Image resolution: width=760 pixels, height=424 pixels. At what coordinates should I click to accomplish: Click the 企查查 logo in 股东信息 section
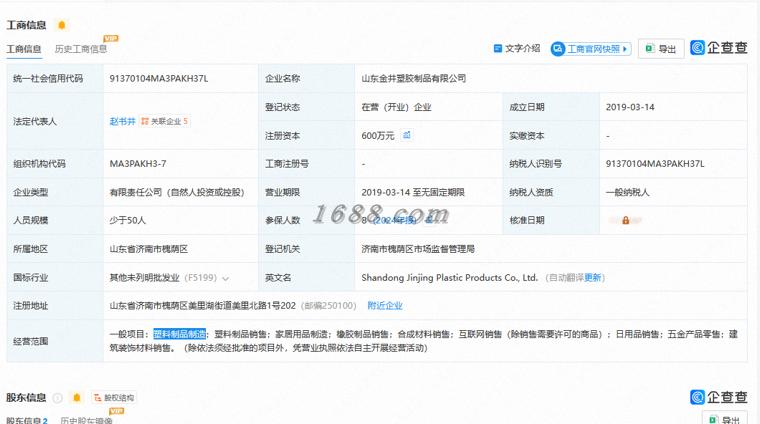coord(719,397)
